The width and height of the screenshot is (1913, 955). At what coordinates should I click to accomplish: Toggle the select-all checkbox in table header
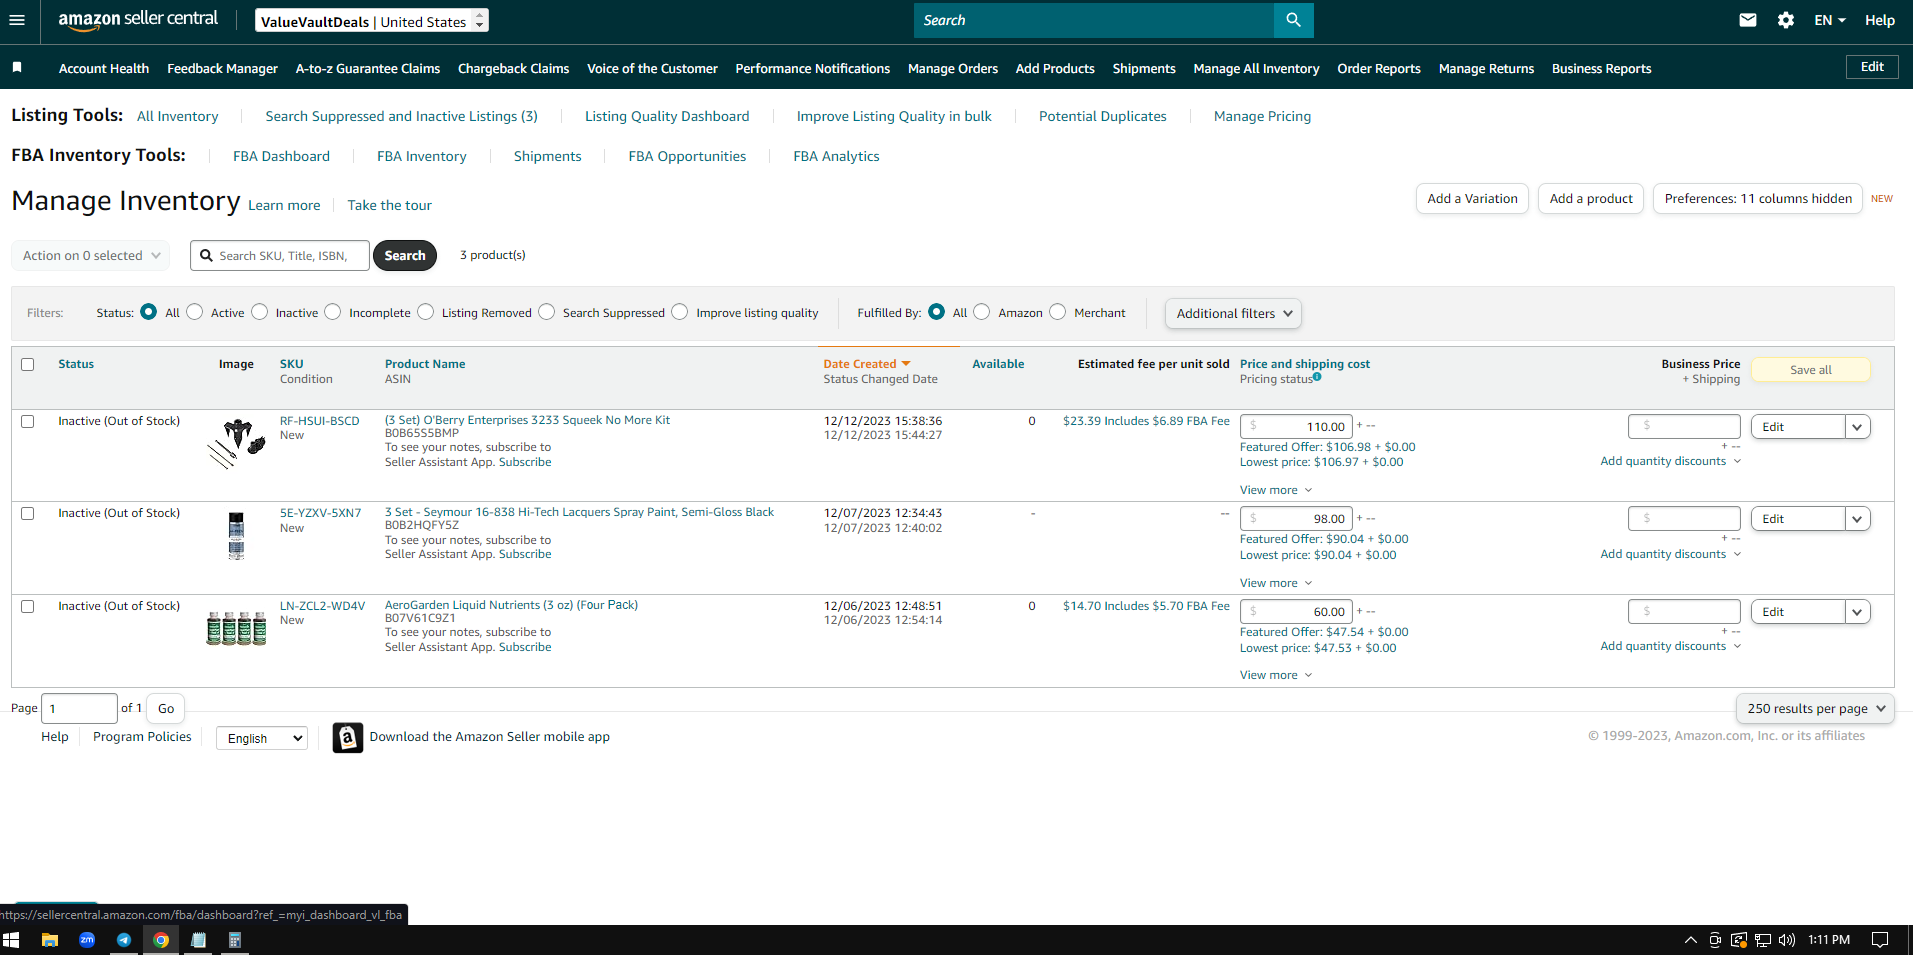pyautogui.click(x=28, y=364)
